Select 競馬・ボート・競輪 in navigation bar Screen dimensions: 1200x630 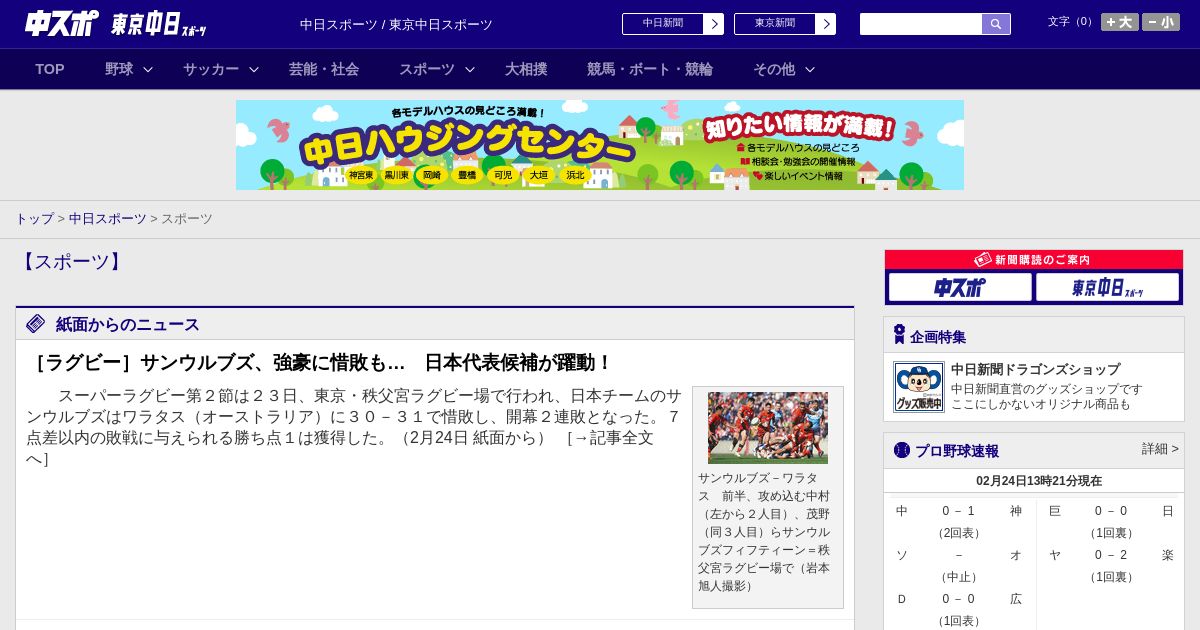click(650, 69)
